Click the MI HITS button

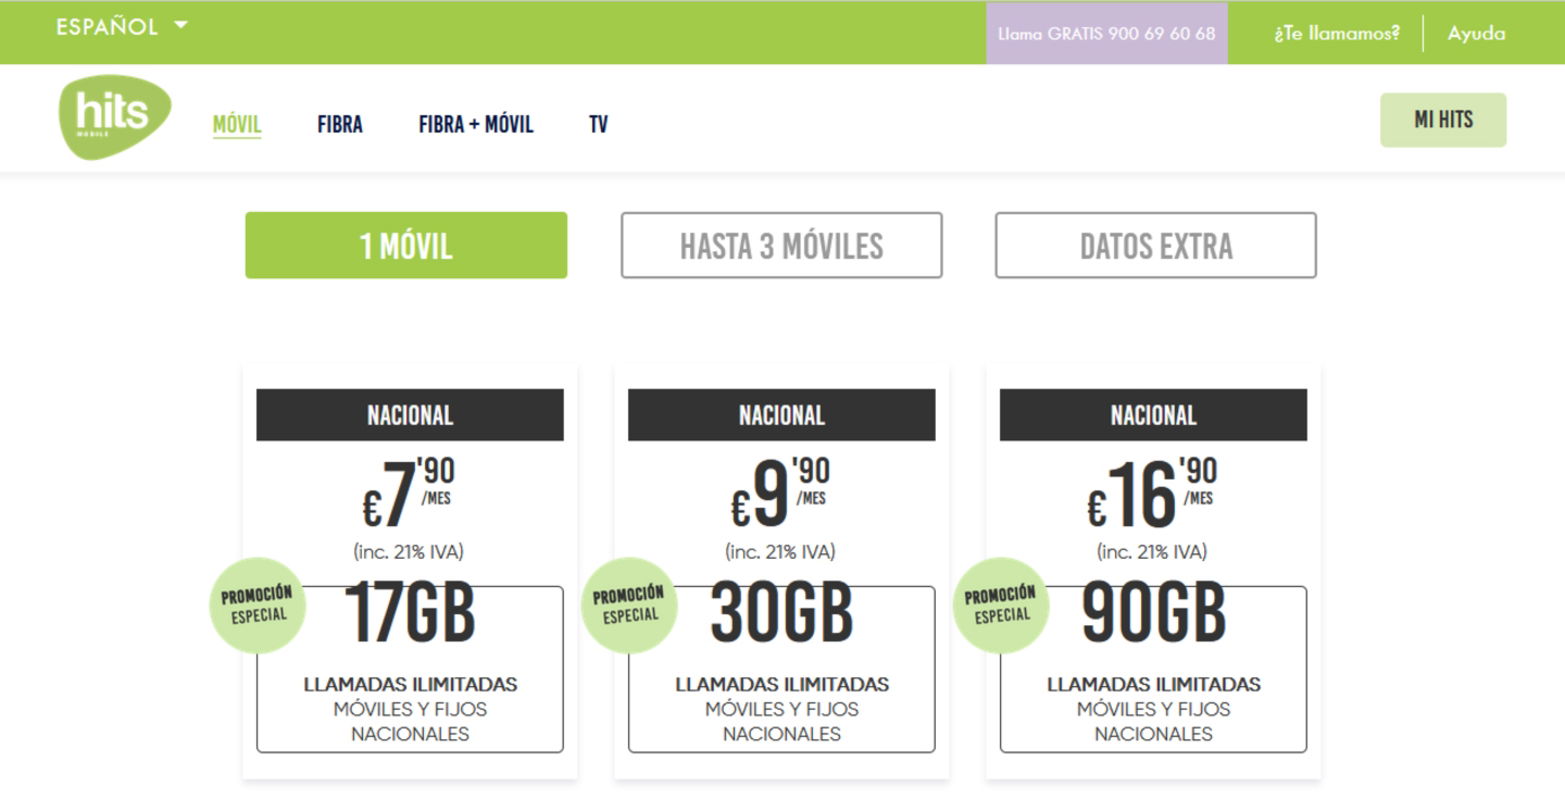pos(1443,120)
